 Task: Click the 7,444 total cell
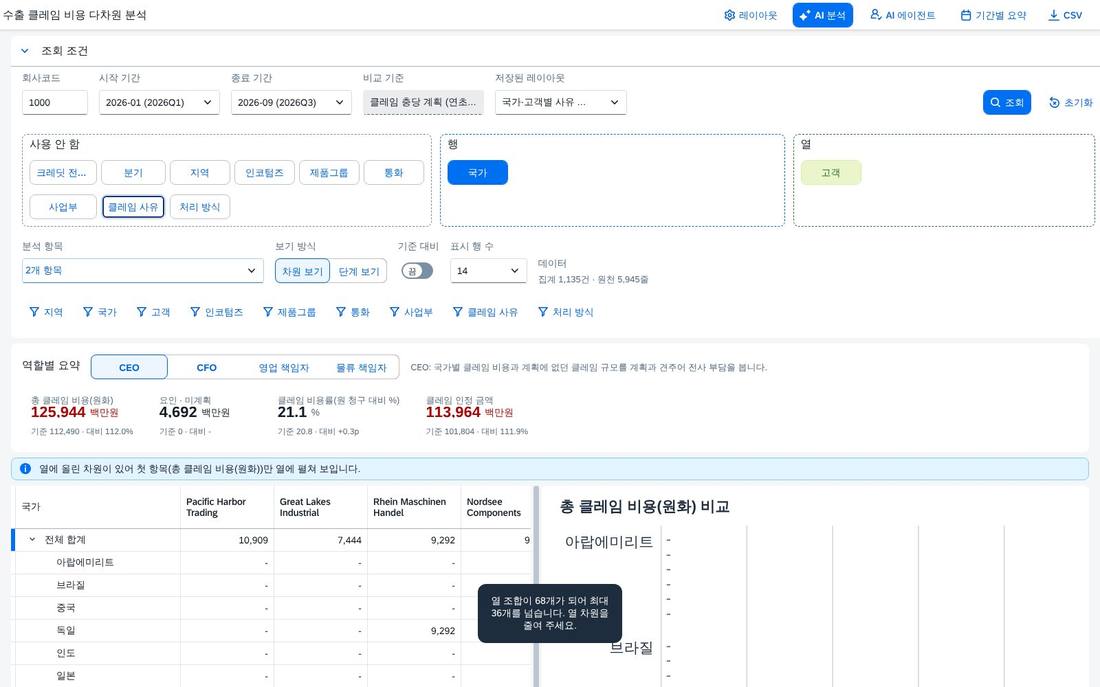[x=321, y=540]
